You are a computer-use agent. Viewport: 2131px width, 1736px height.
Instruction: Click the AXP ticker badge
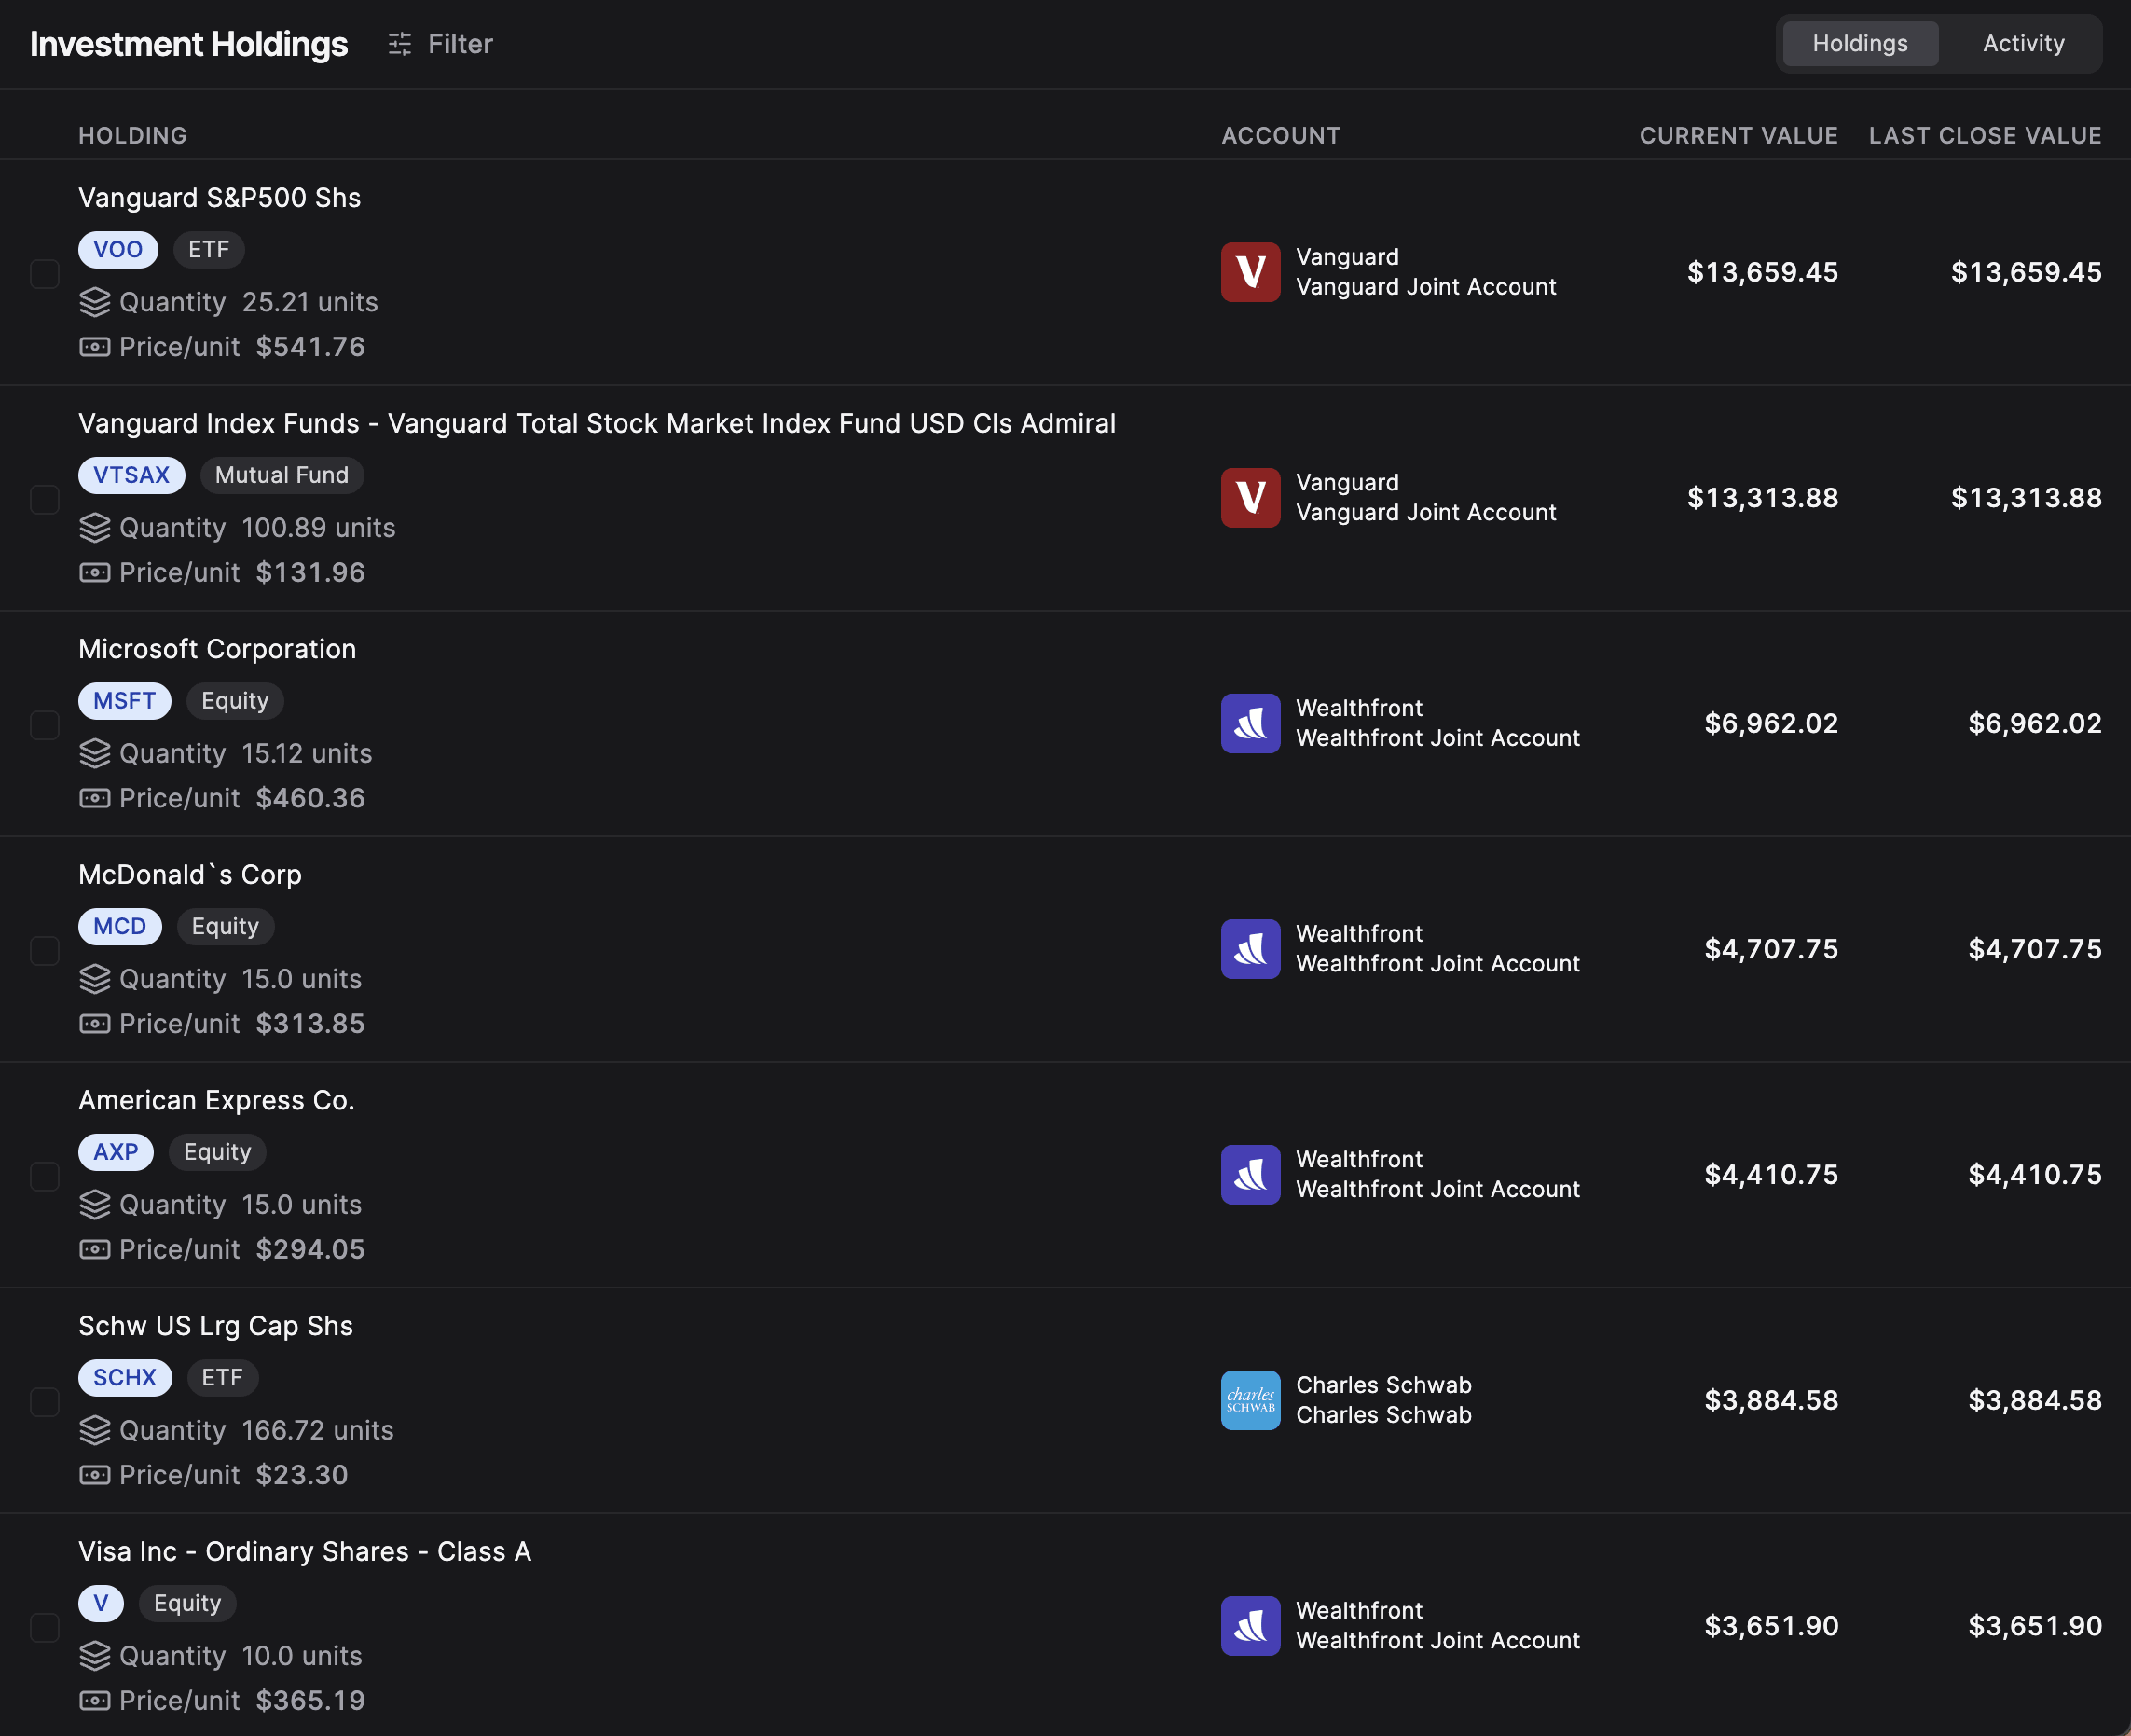[116, 1152]
